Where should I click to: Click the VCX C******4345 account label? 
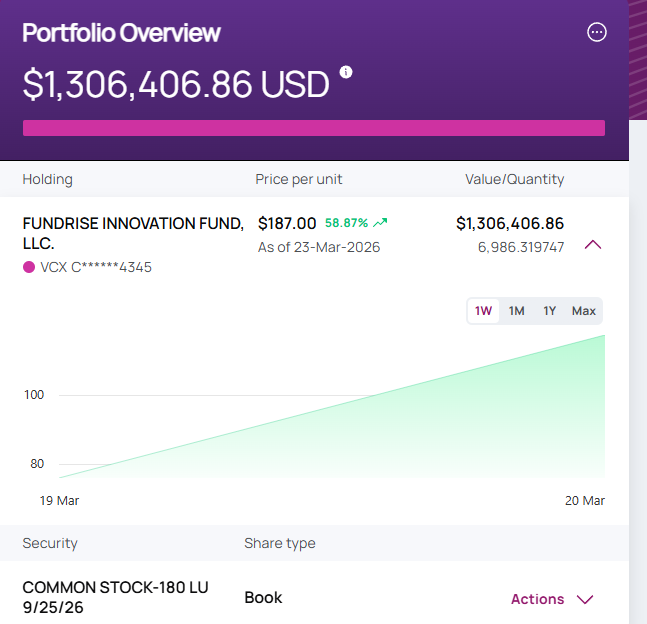pyautogui.click(x=96, y=267)
